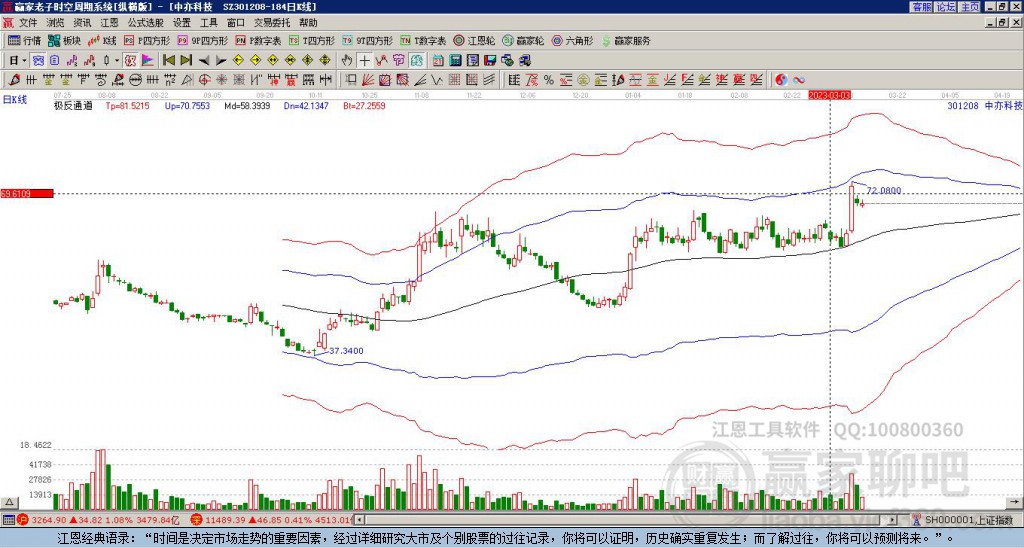This screenshot has width=1024, height=548.
Task: Click the volume panel up-triangle button
Action: 9,502
